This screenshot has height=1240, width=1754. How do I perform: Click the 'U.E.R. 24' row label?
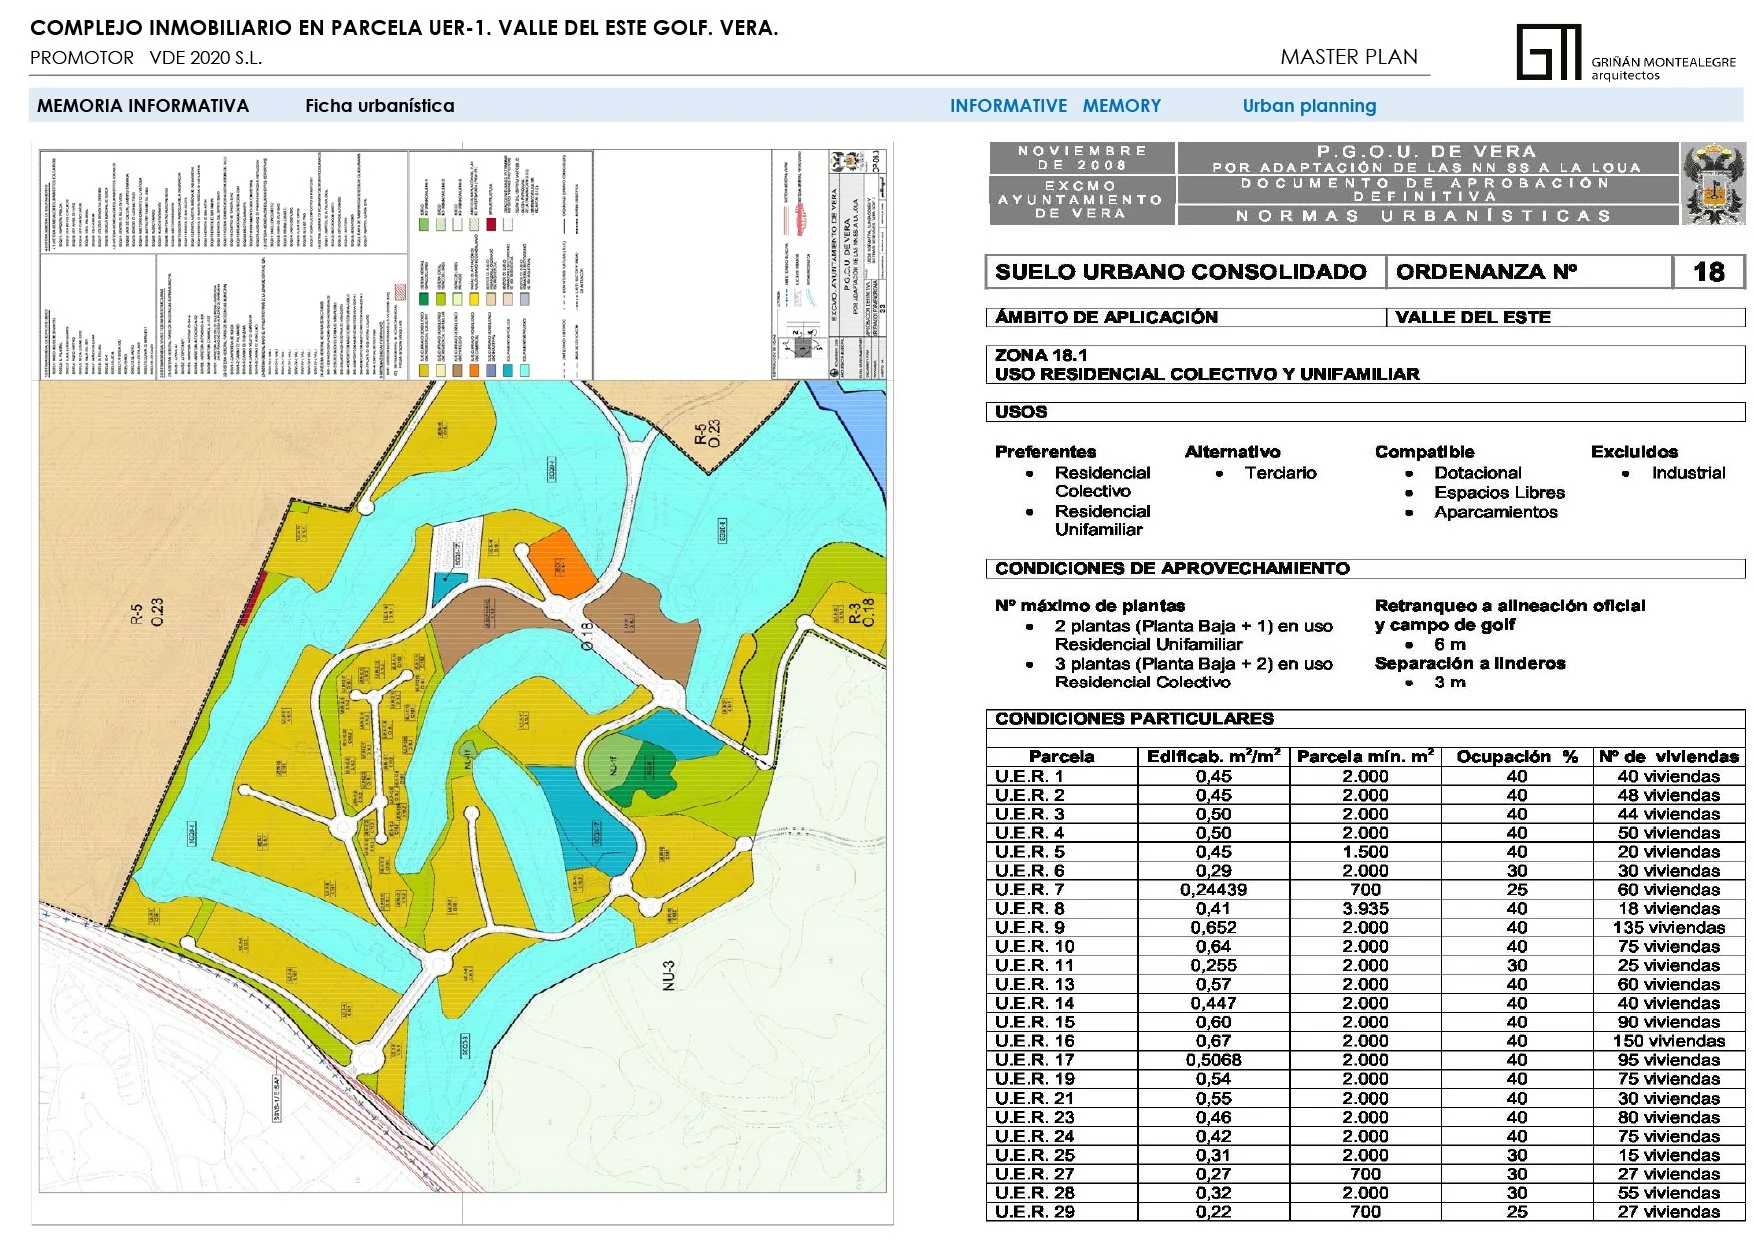1034,1136
